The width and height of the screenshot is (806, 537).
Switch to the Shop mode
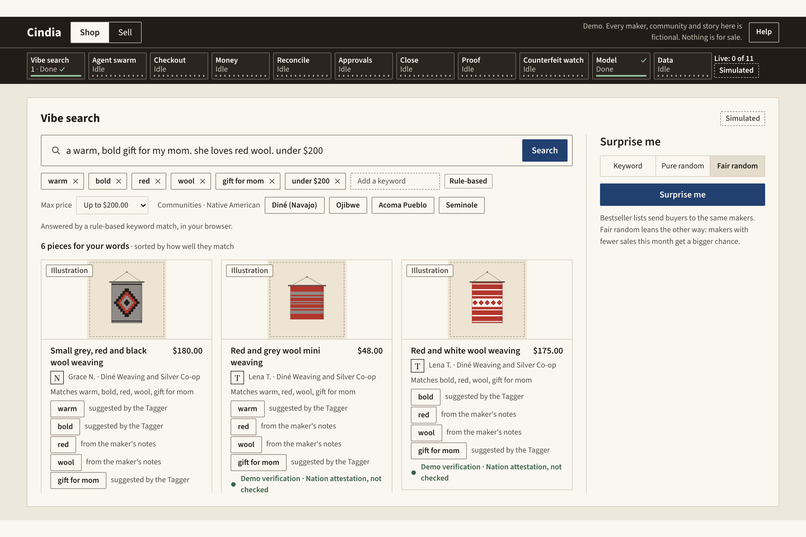(89, 32)
